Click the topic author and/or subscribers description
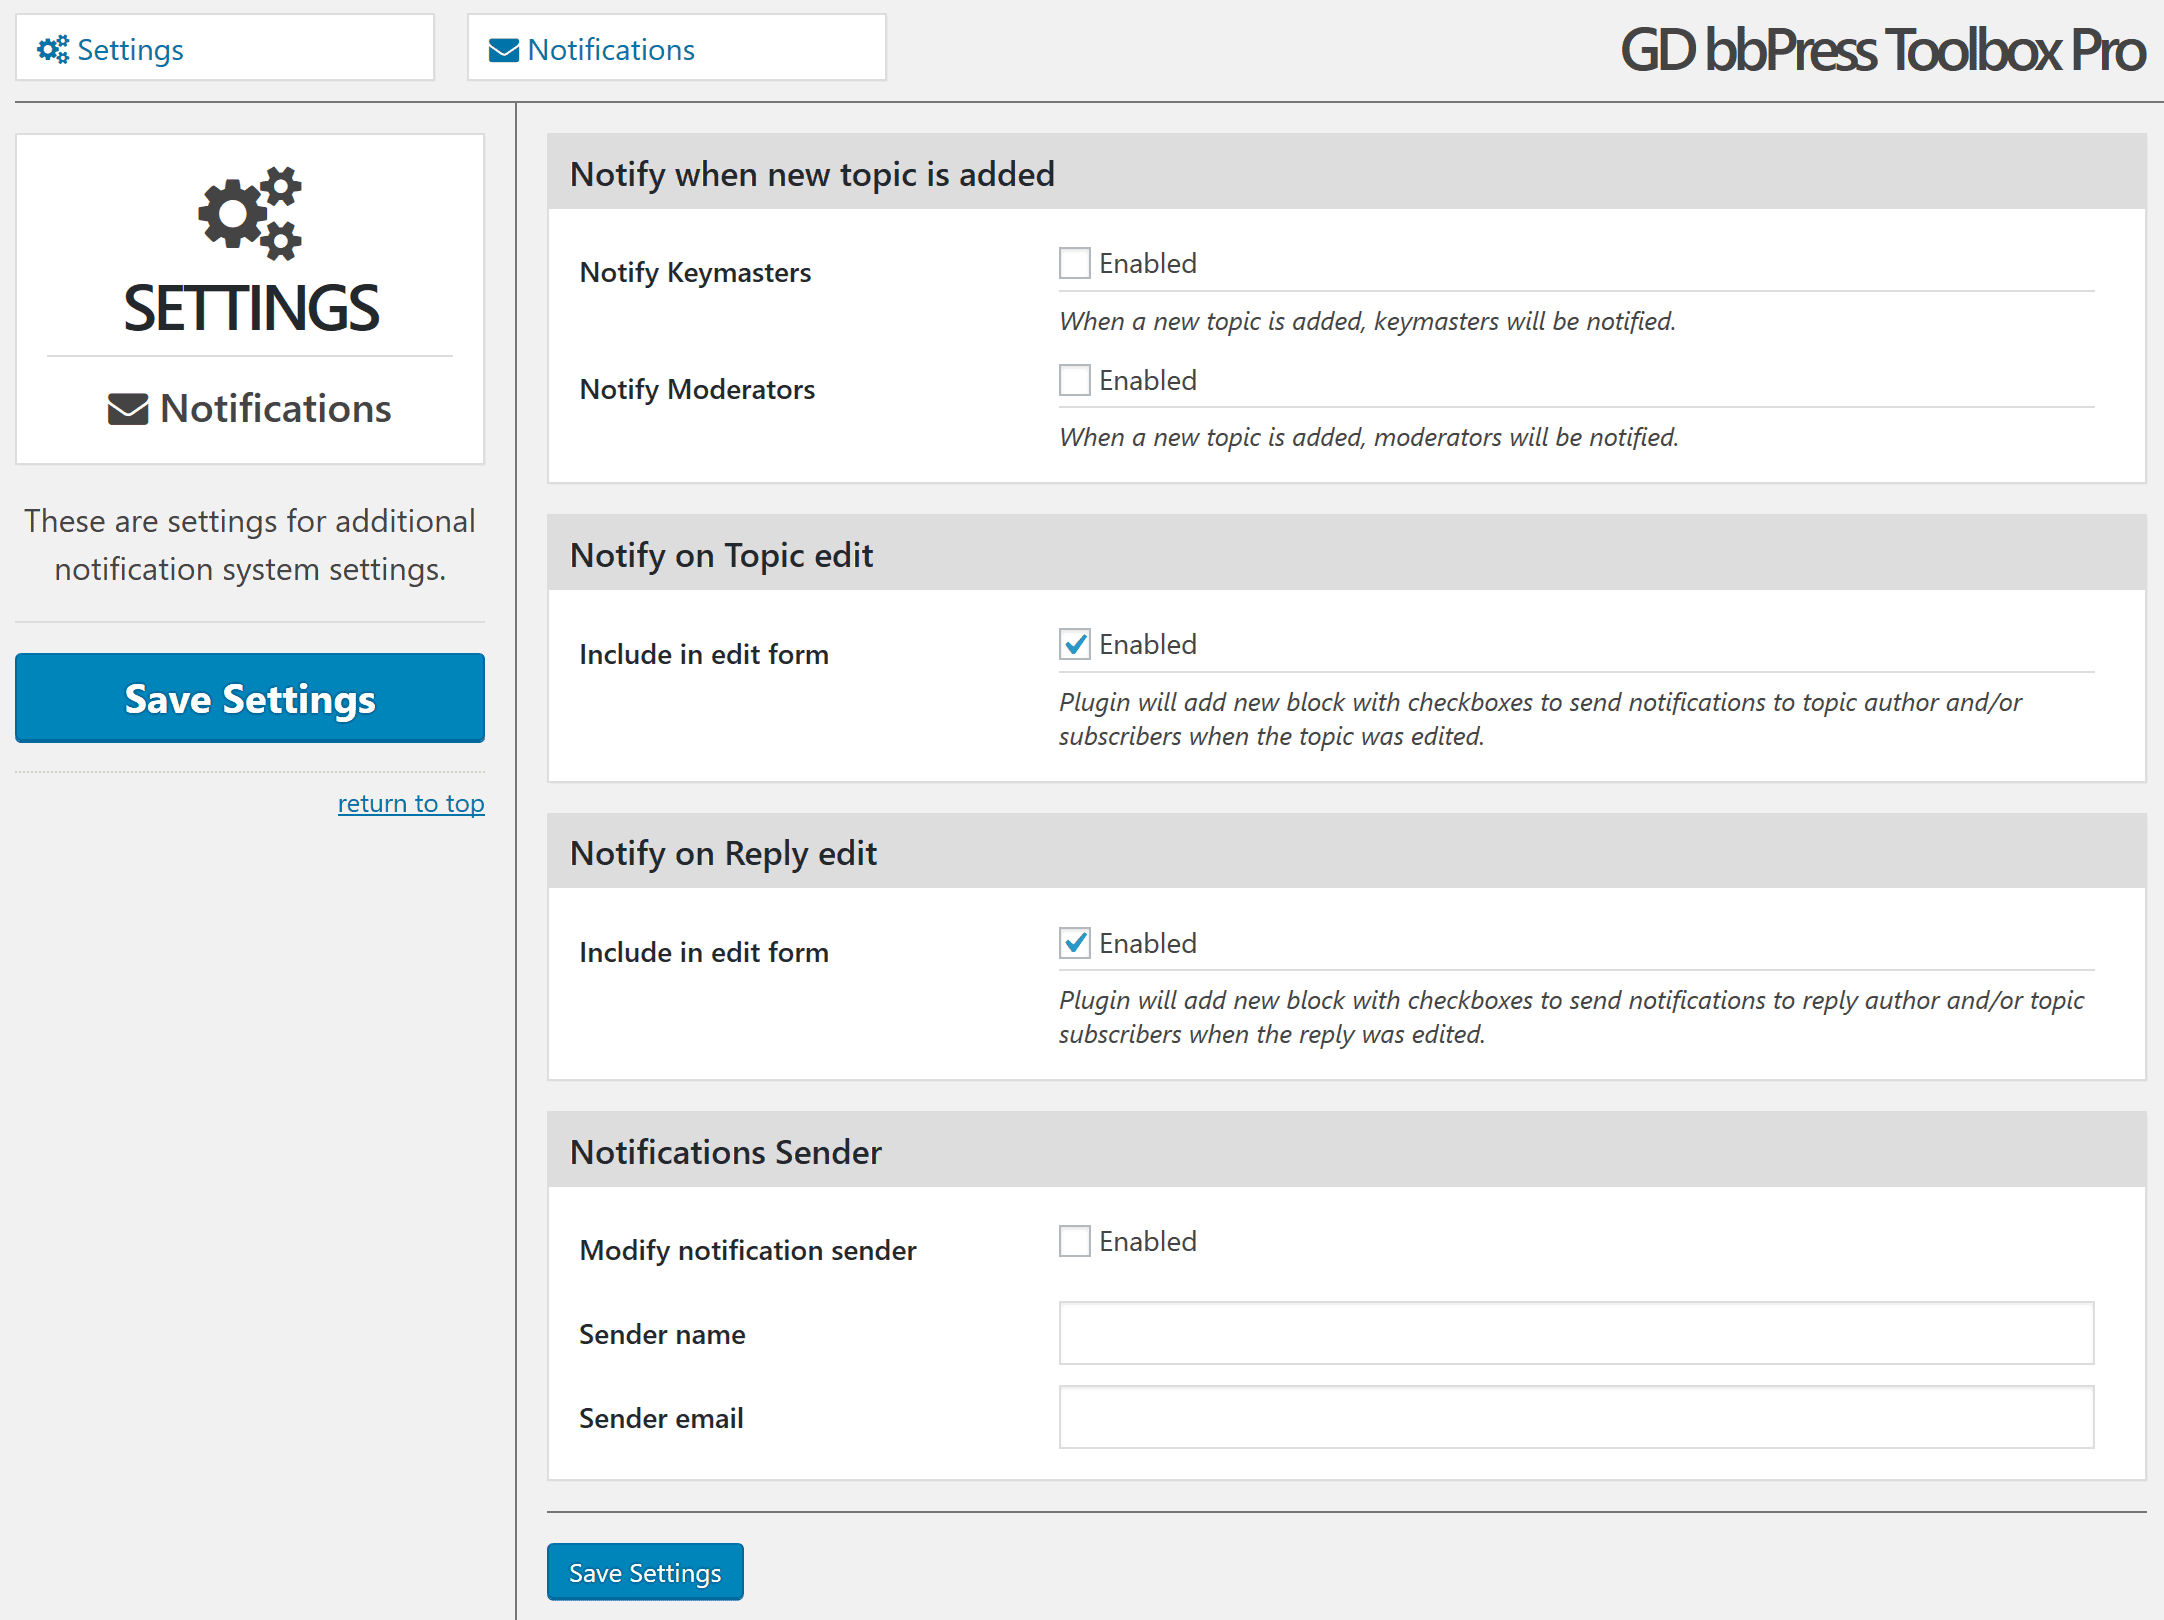This screenshot has width=2164, height=1620. pyautogui.click(x=1541, y=719)
